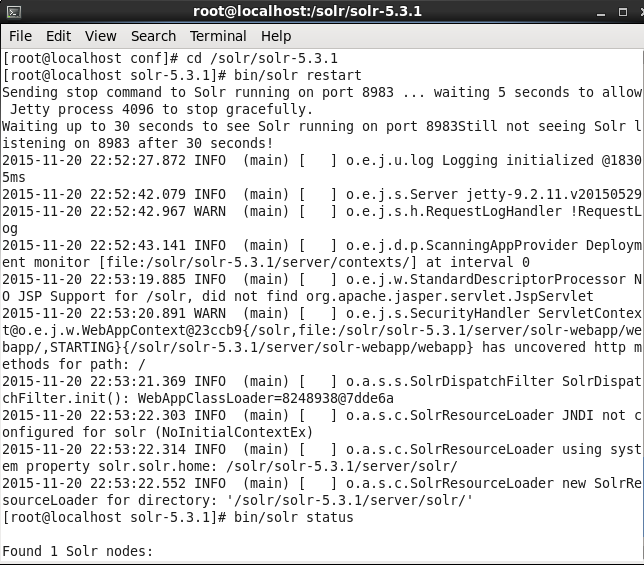The height and width of the screenshot is (565, 644).
Task: Click the 22:53:21.369 SolrDispatchFilter log line
Action: coord(322,381)
